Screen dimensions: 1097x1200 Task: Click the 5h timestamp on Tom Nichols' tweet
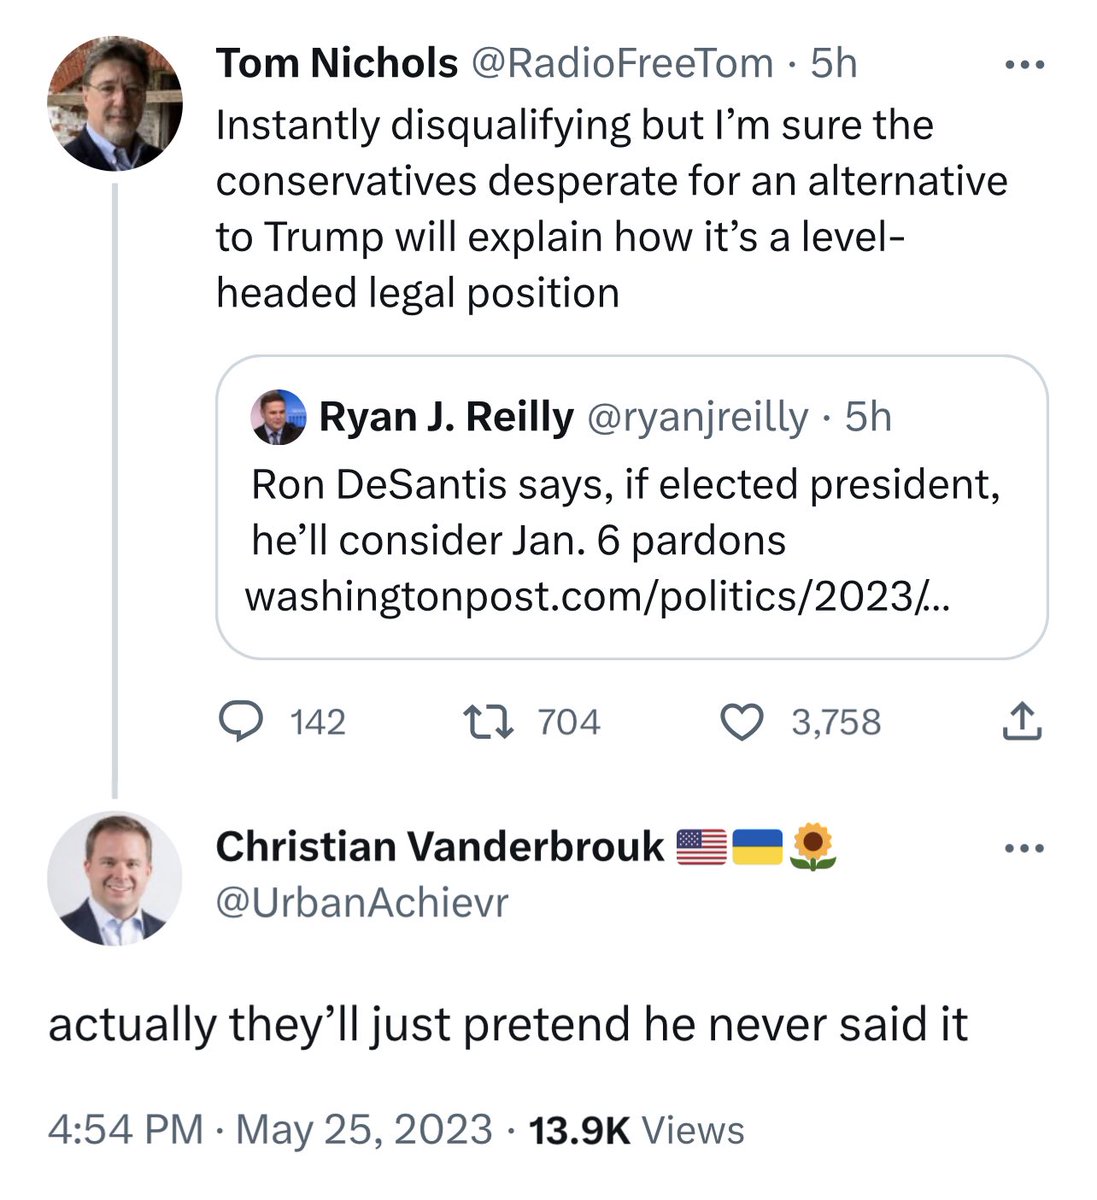coord(833,64)
